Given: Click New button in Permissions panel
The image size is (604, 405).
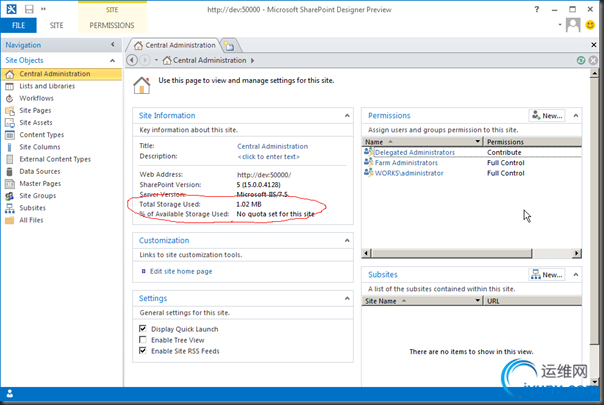Looking at the screenshot, I should click(547, 115).
